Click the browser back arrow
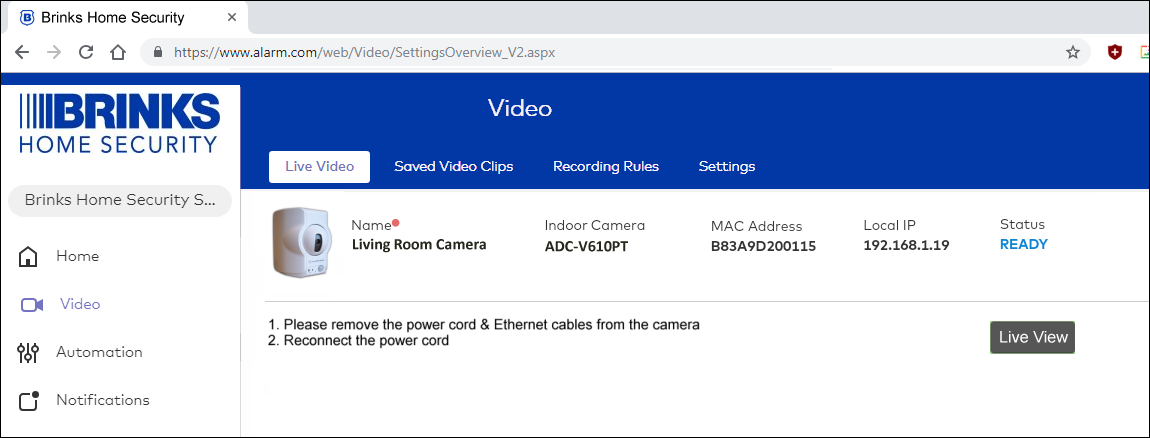1150x438 pixels. [x=22, y=52]
